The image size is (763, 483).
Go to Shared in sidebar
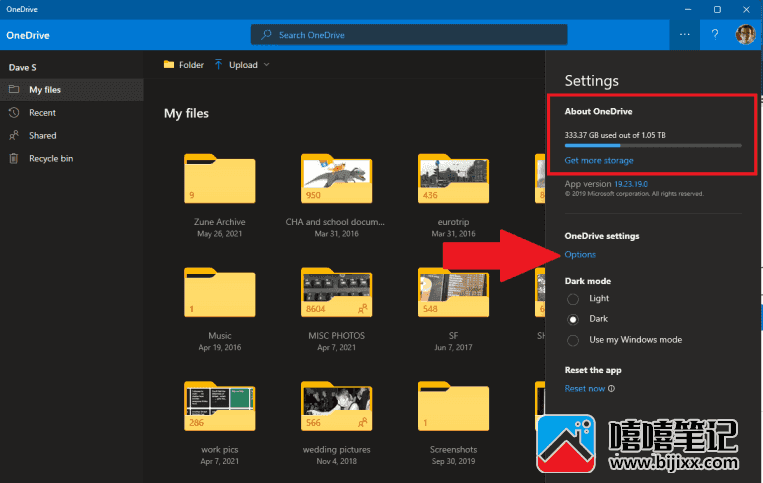(72, 135)
